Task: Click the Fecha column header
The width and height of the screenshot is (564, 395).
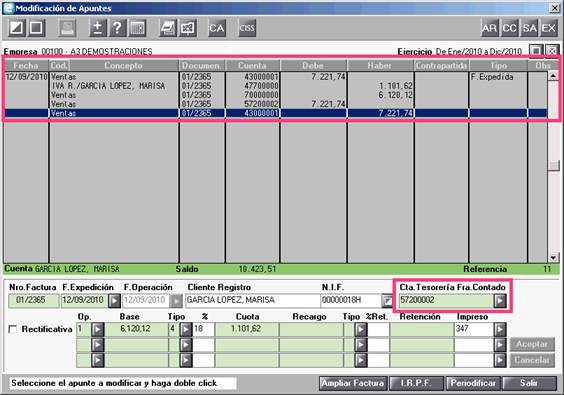Action: click(26, 65)
